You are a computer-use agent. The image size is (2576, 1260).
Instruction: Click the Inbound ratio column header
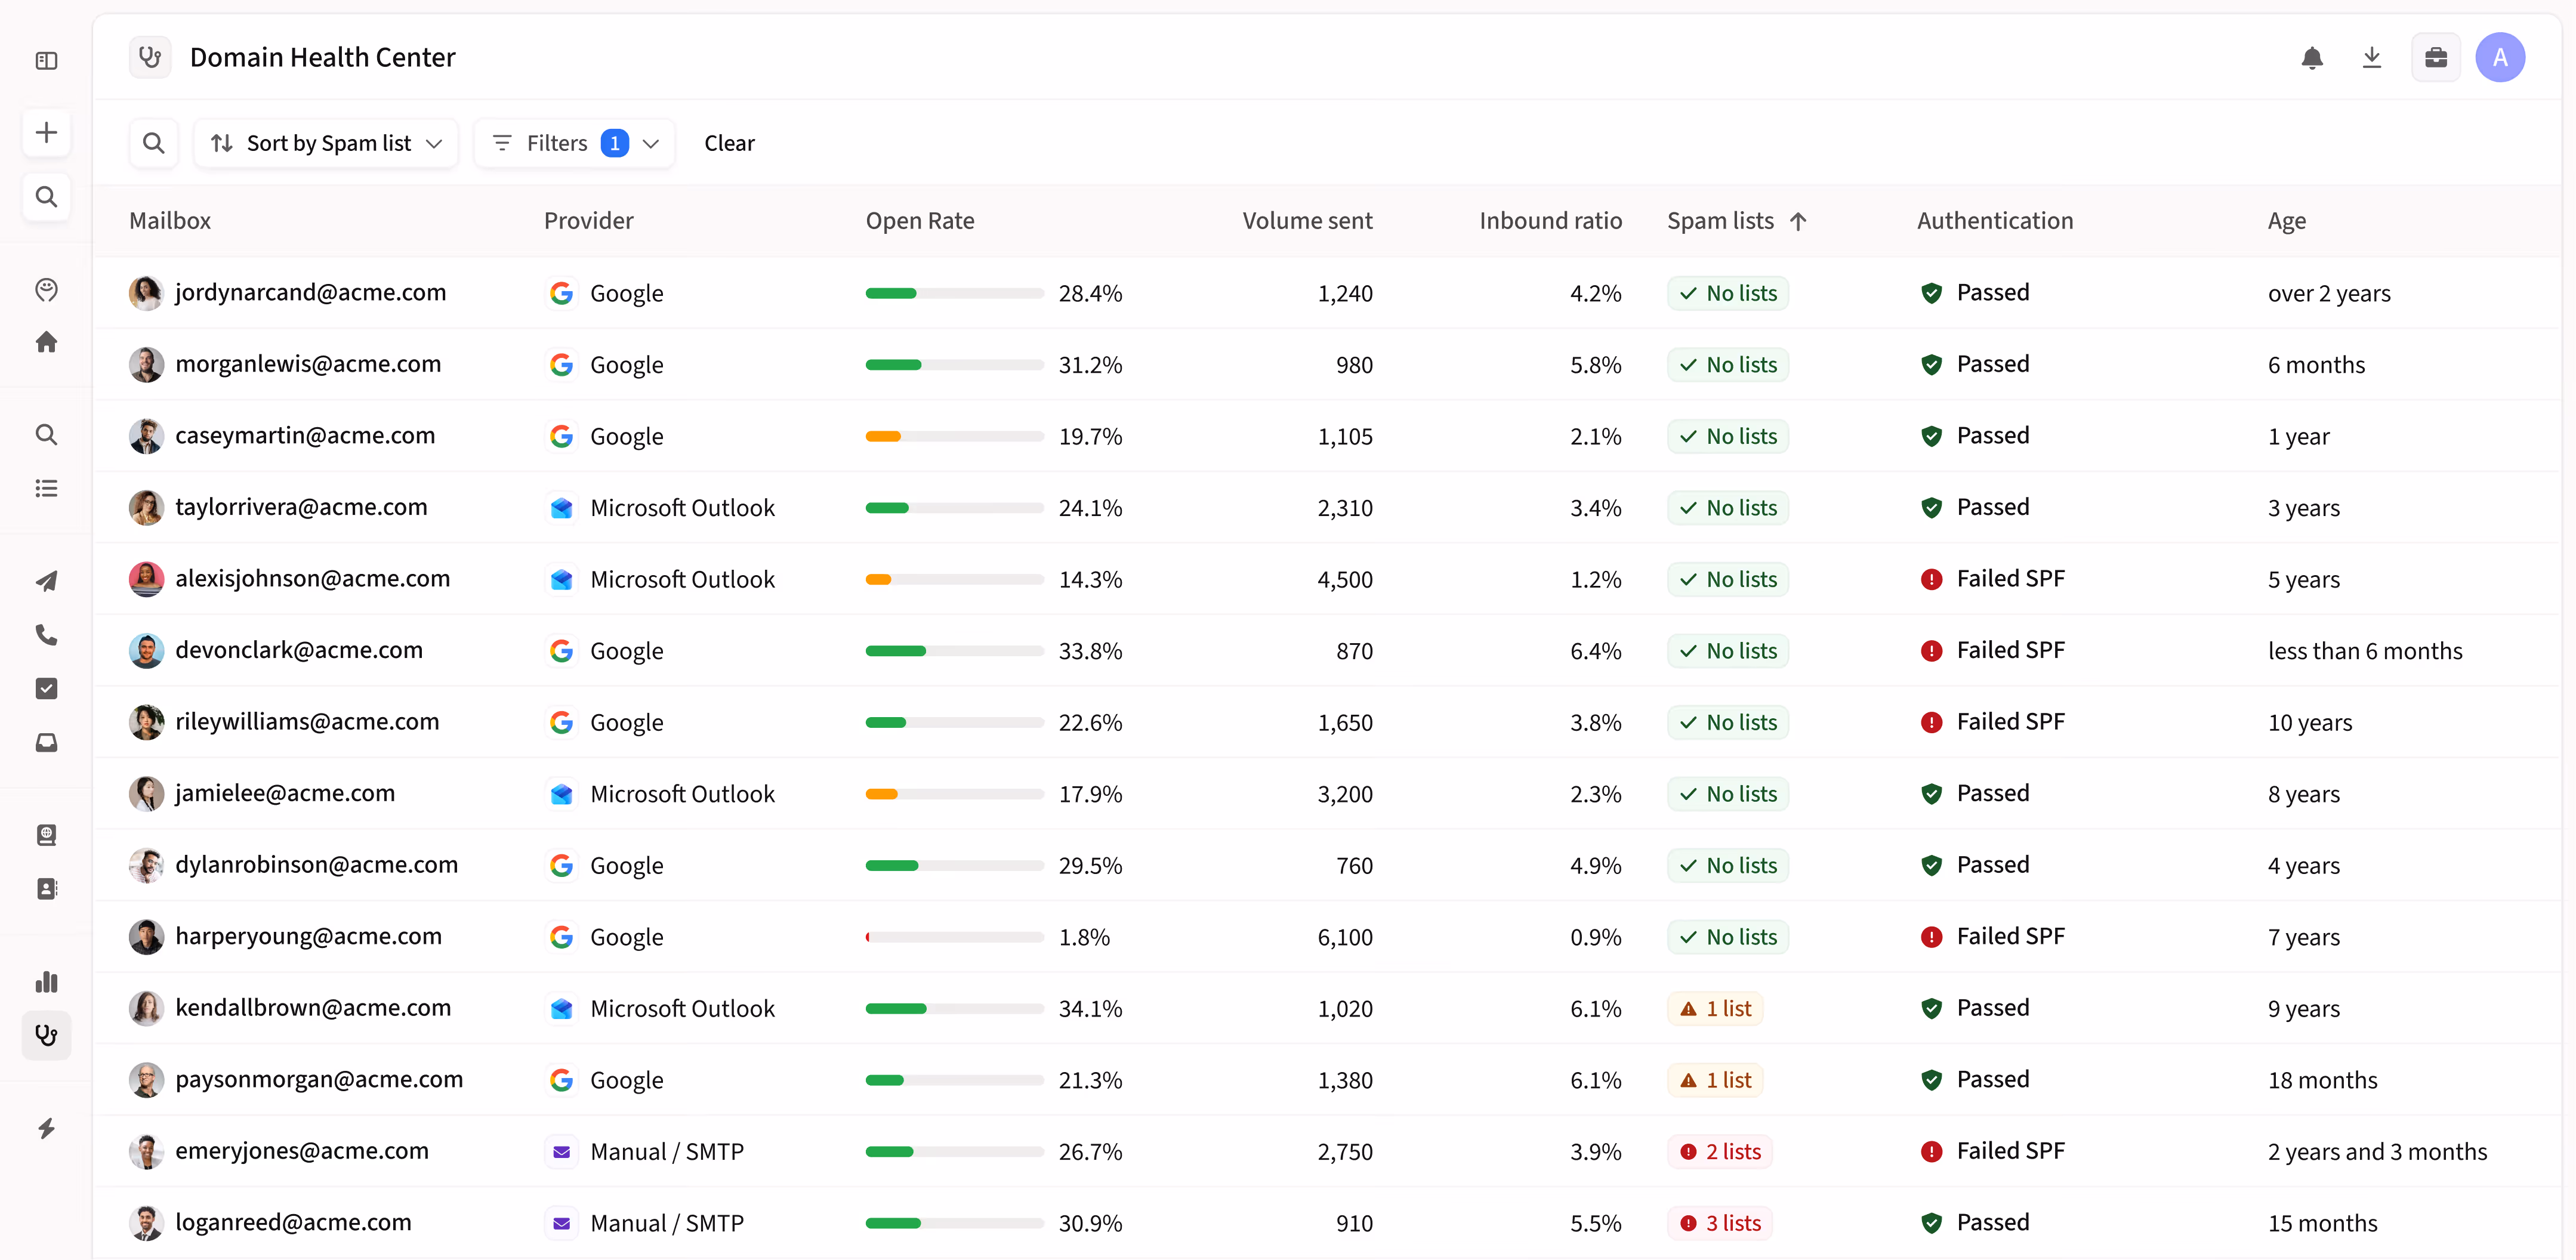tap(1550, 221)
